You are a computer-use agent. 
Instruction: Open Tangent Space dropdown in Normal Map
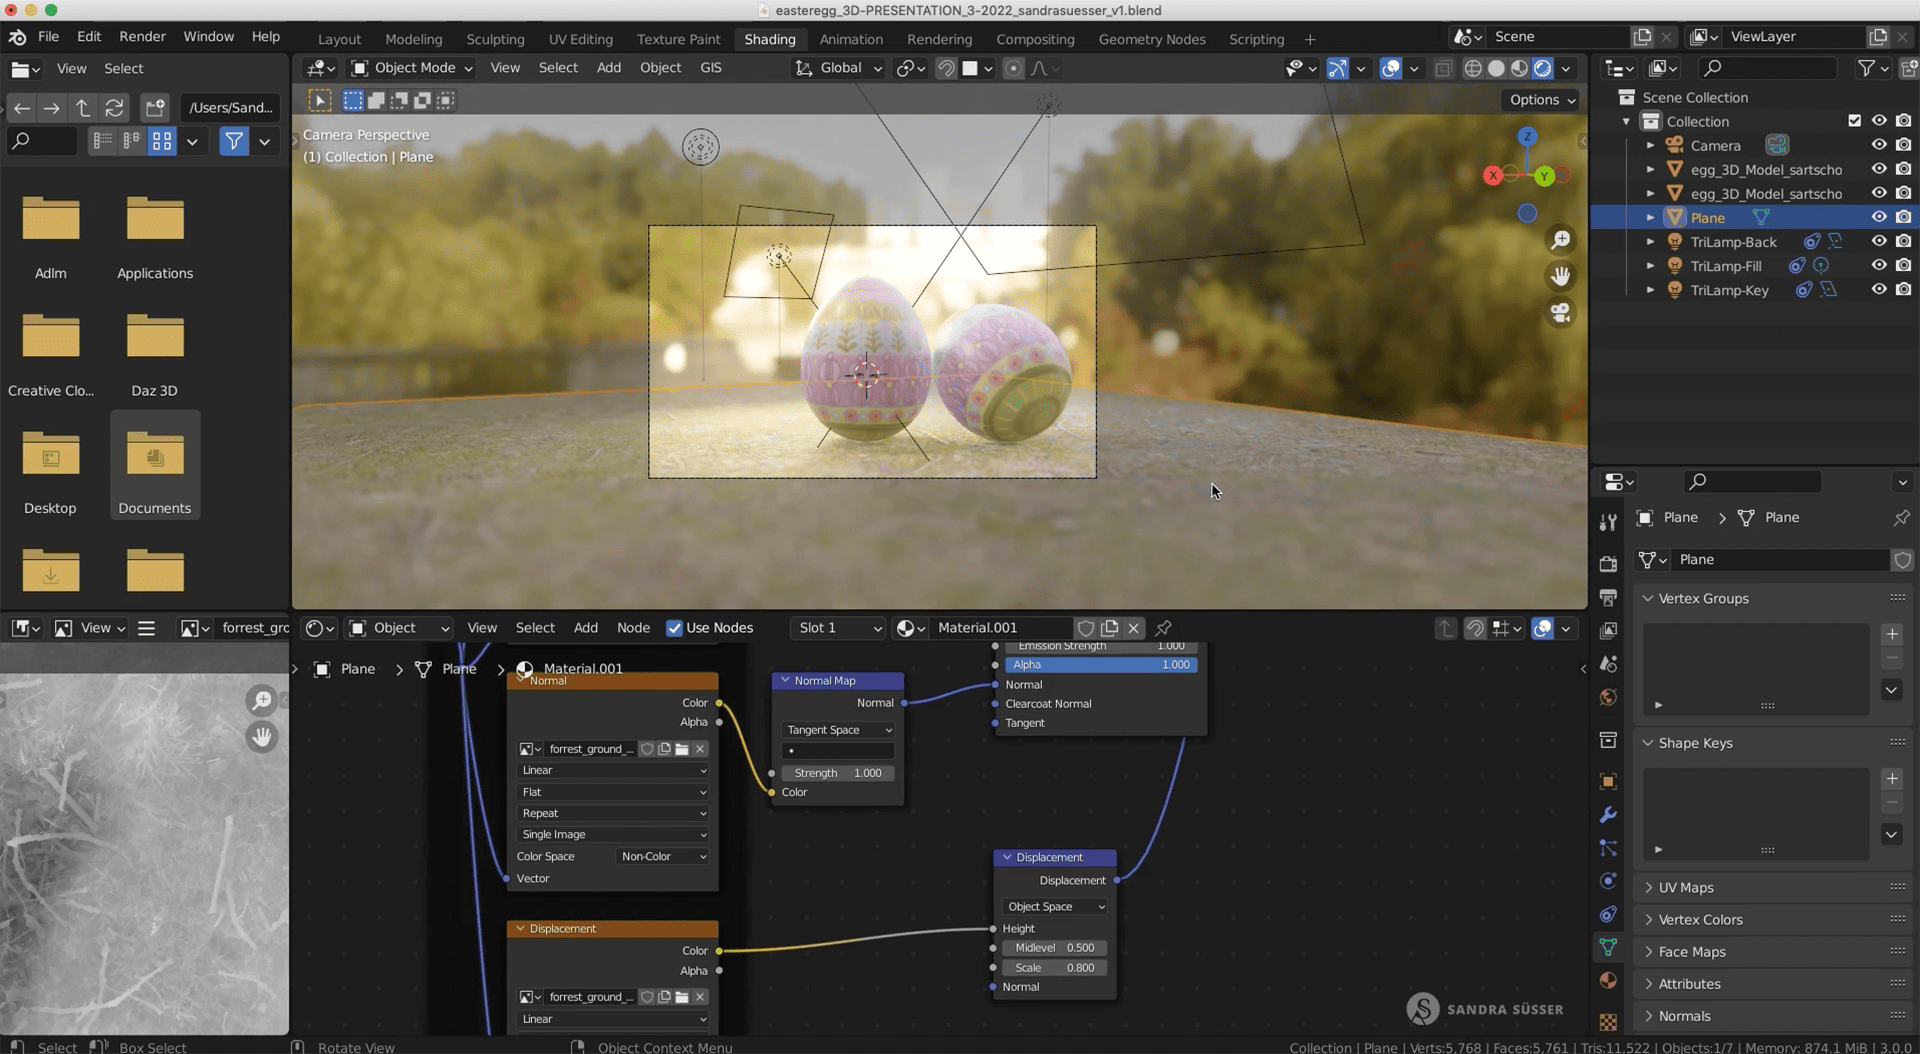[x=837, y=730]
